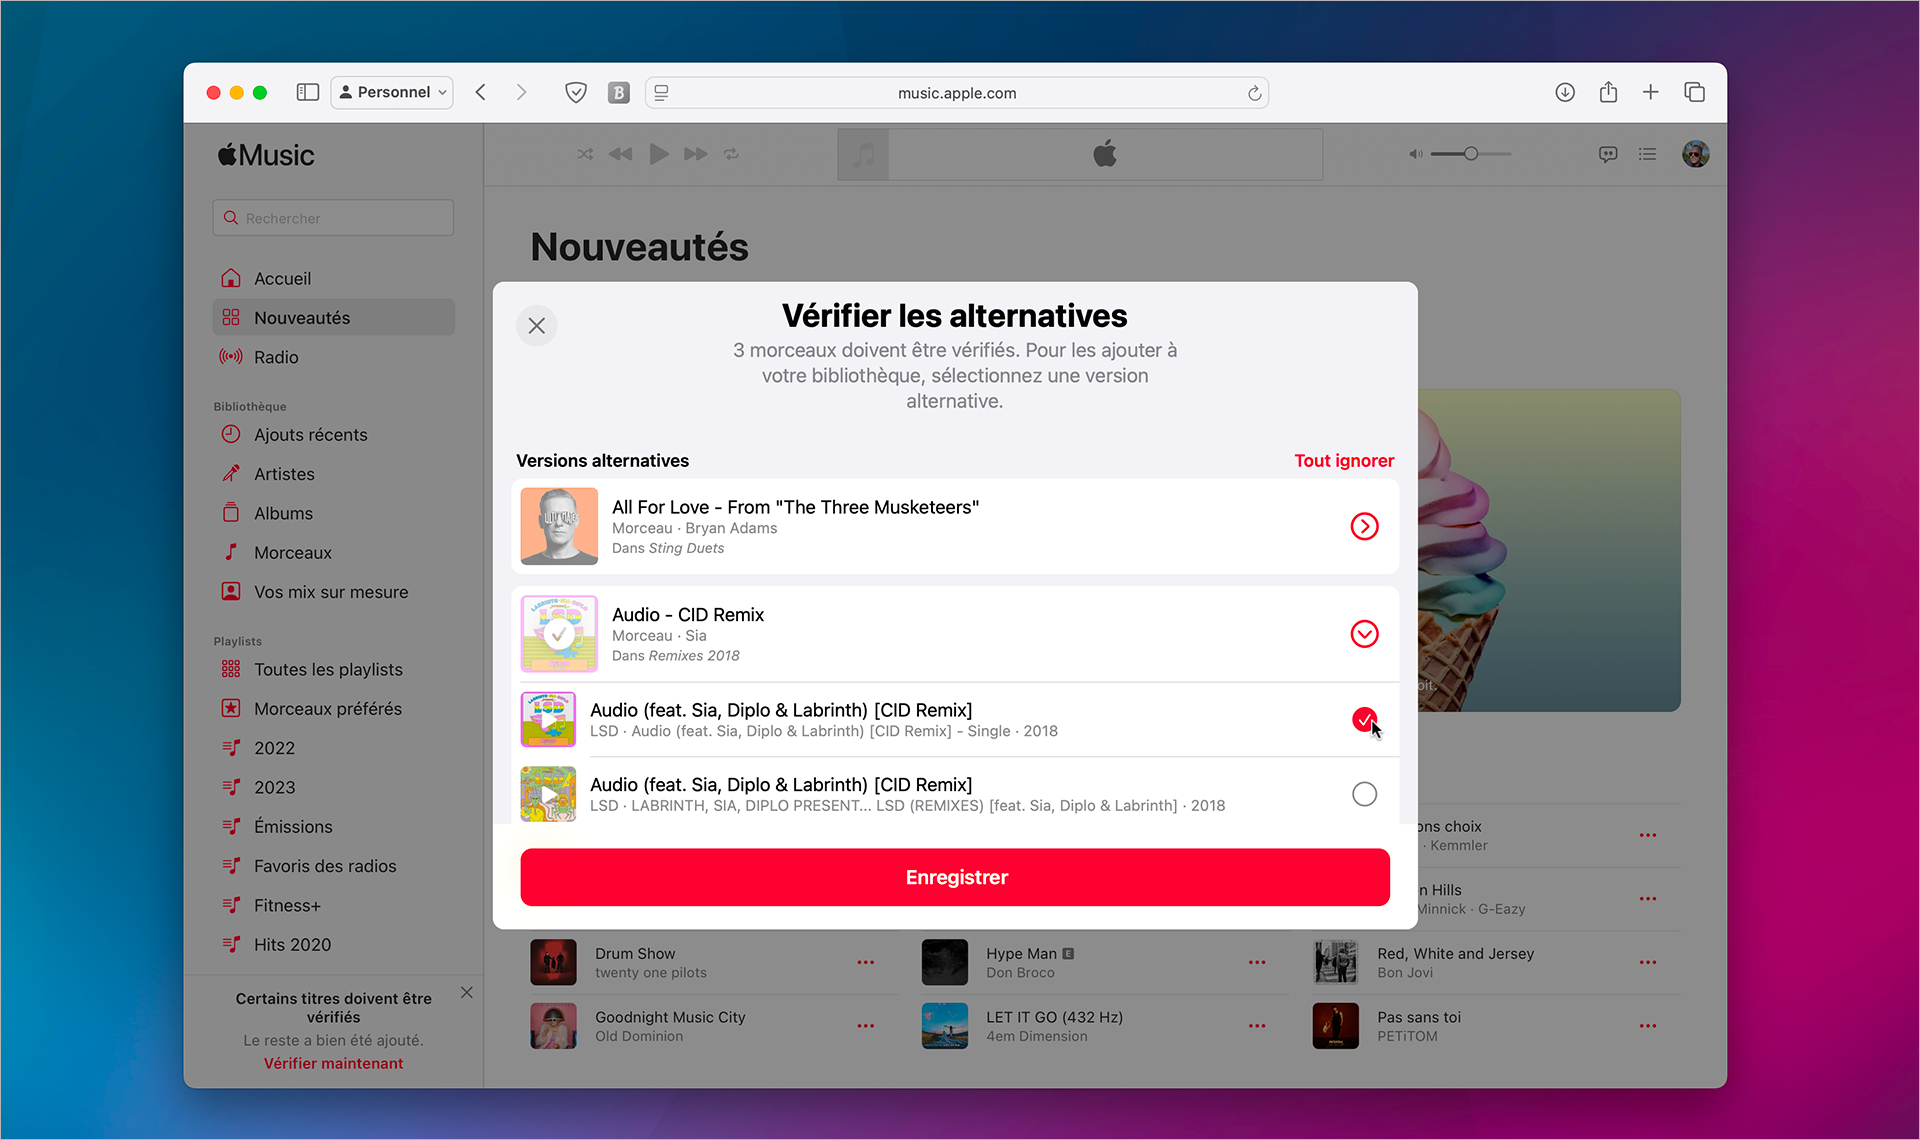
Task: Play preview of LSD (REMIXES) version thumbnail
Action: coord(548,794)
